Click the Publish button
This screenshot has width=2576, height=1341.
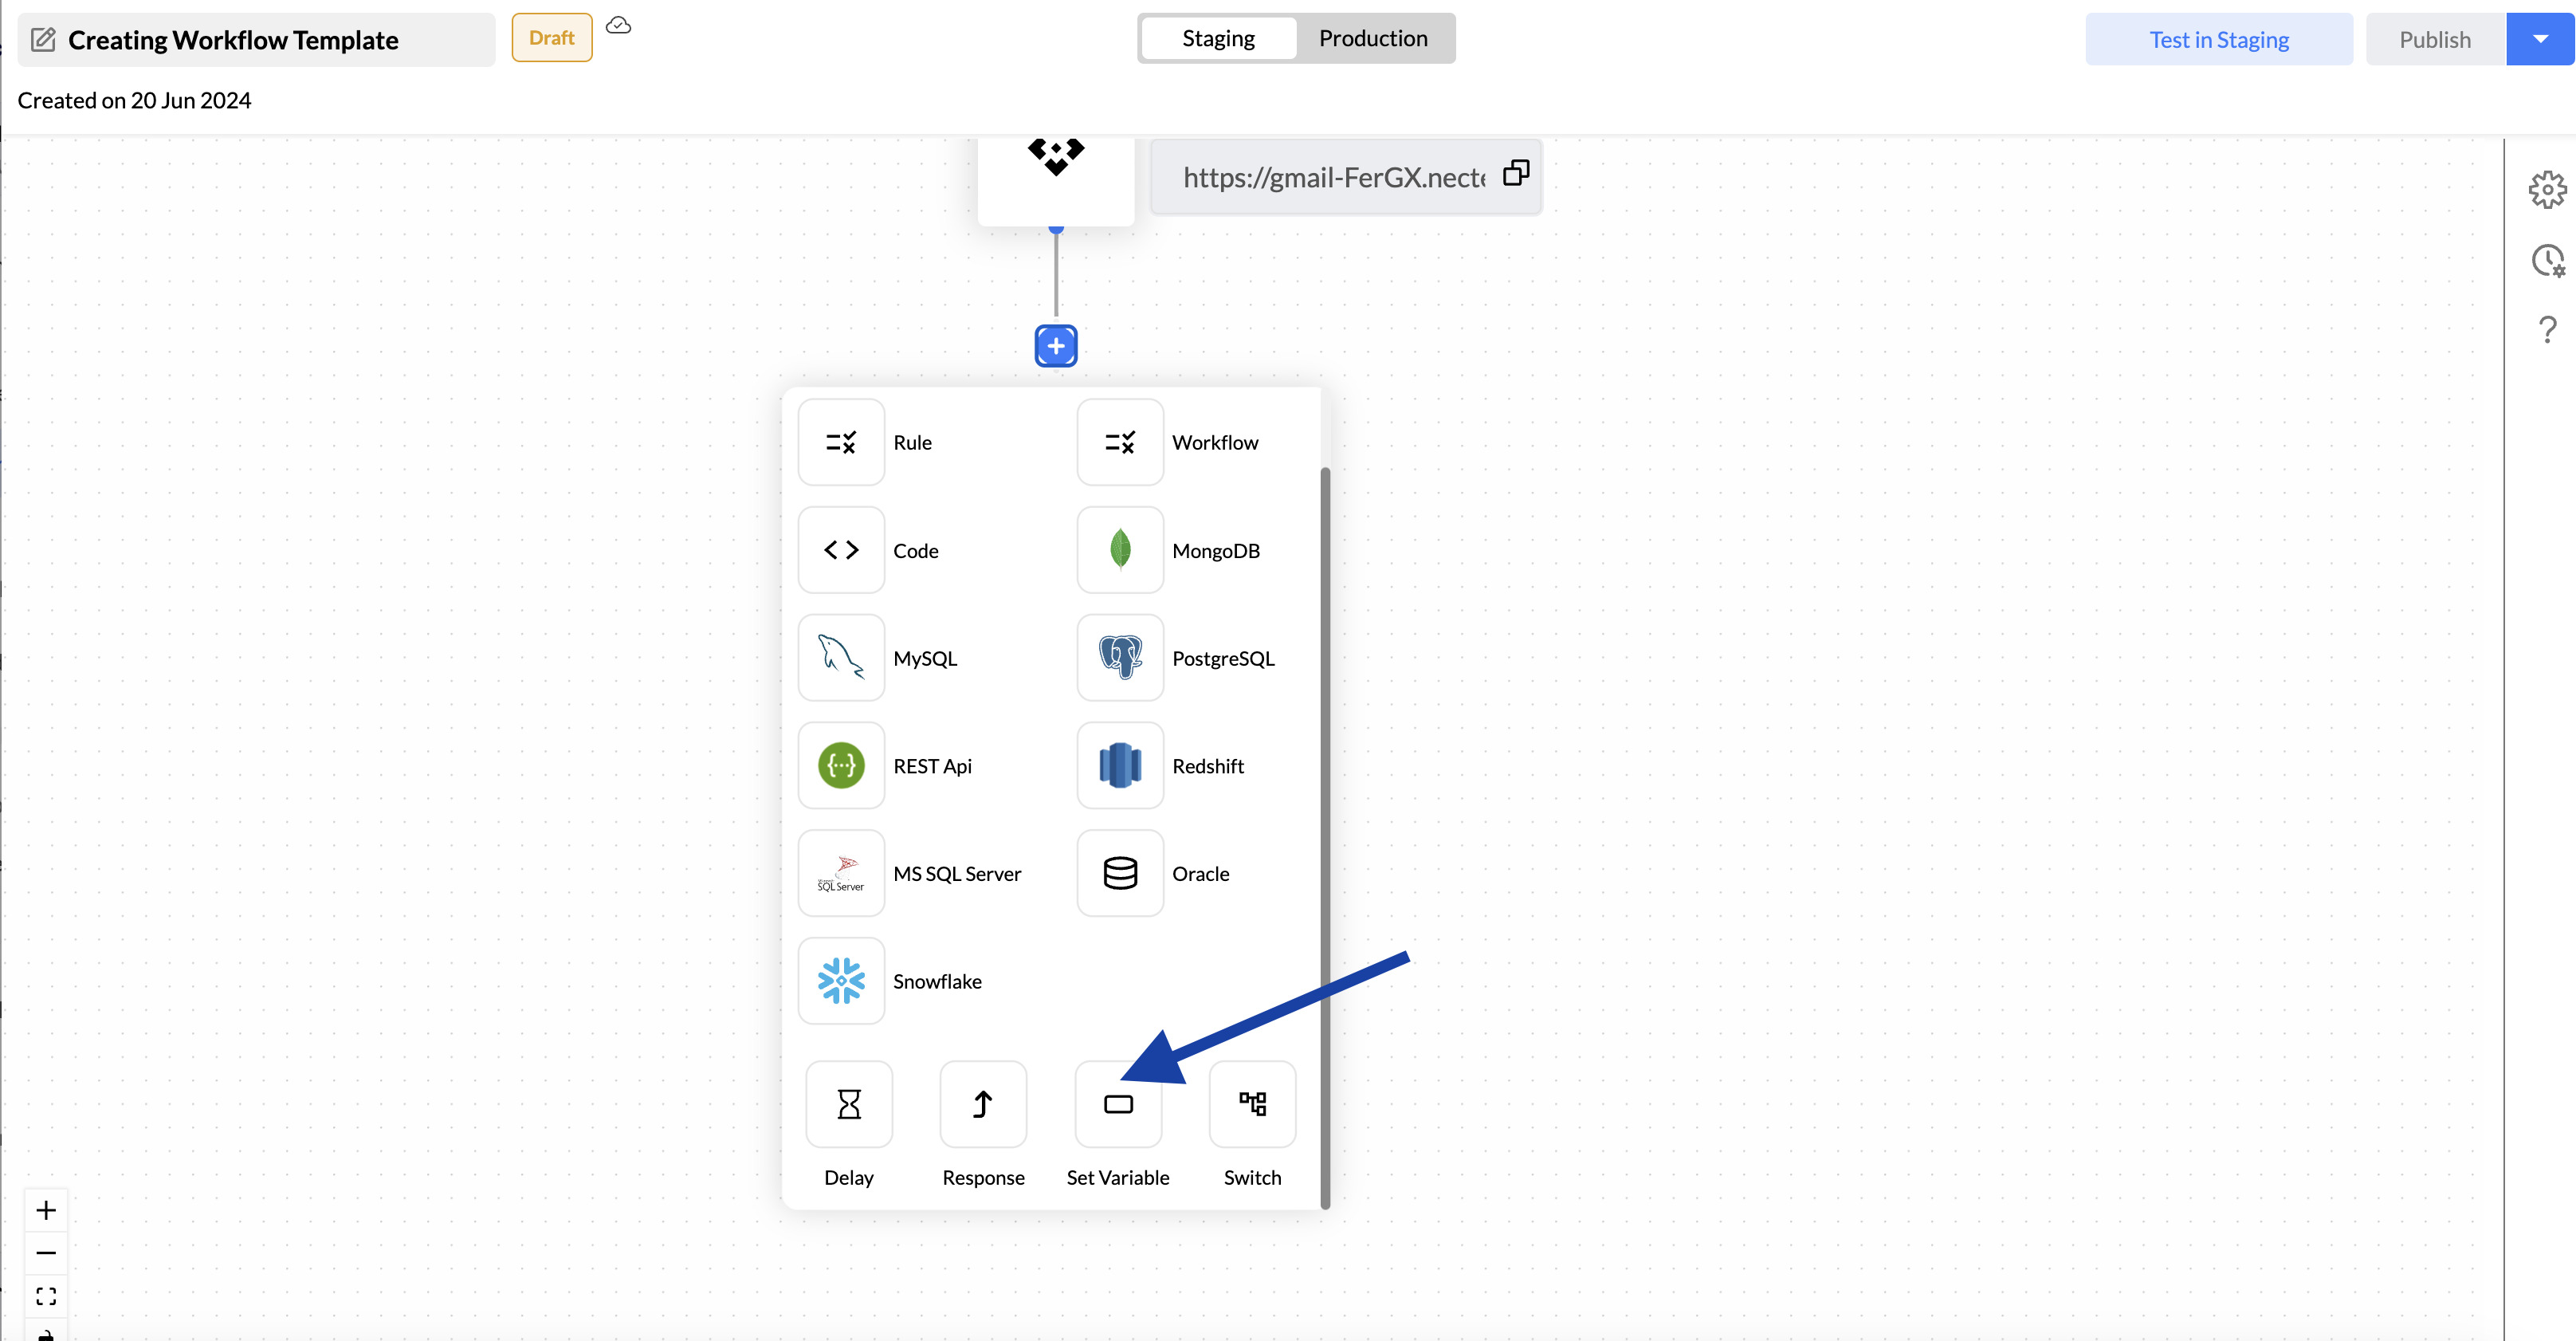point(2434,40)
